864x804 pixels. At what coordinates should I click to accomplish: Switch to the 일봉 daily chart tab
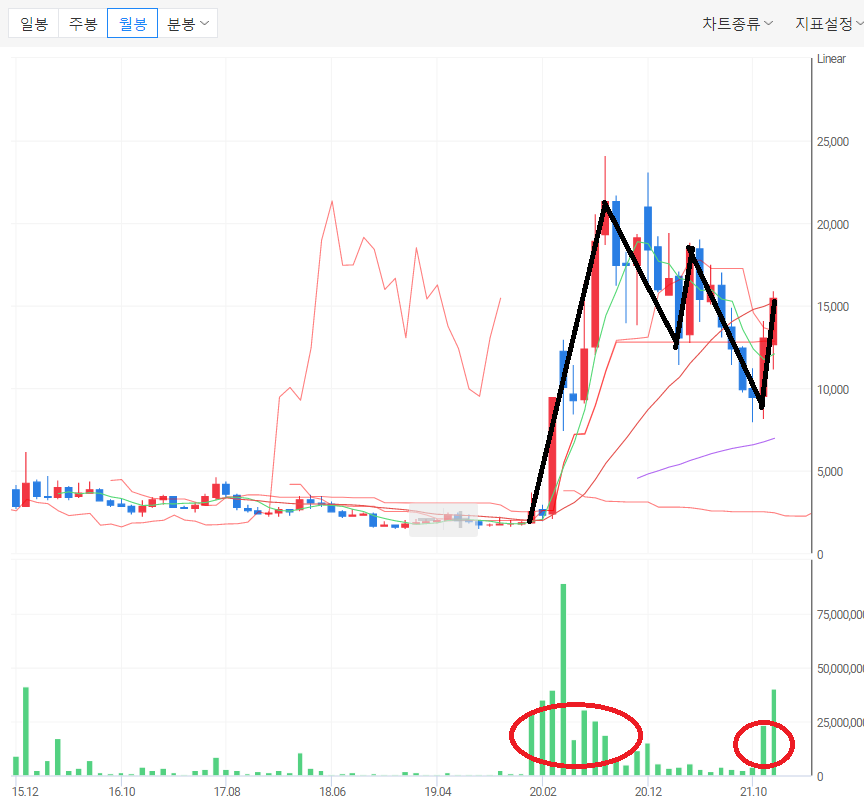pyautogui.click(x=34, y=24)
